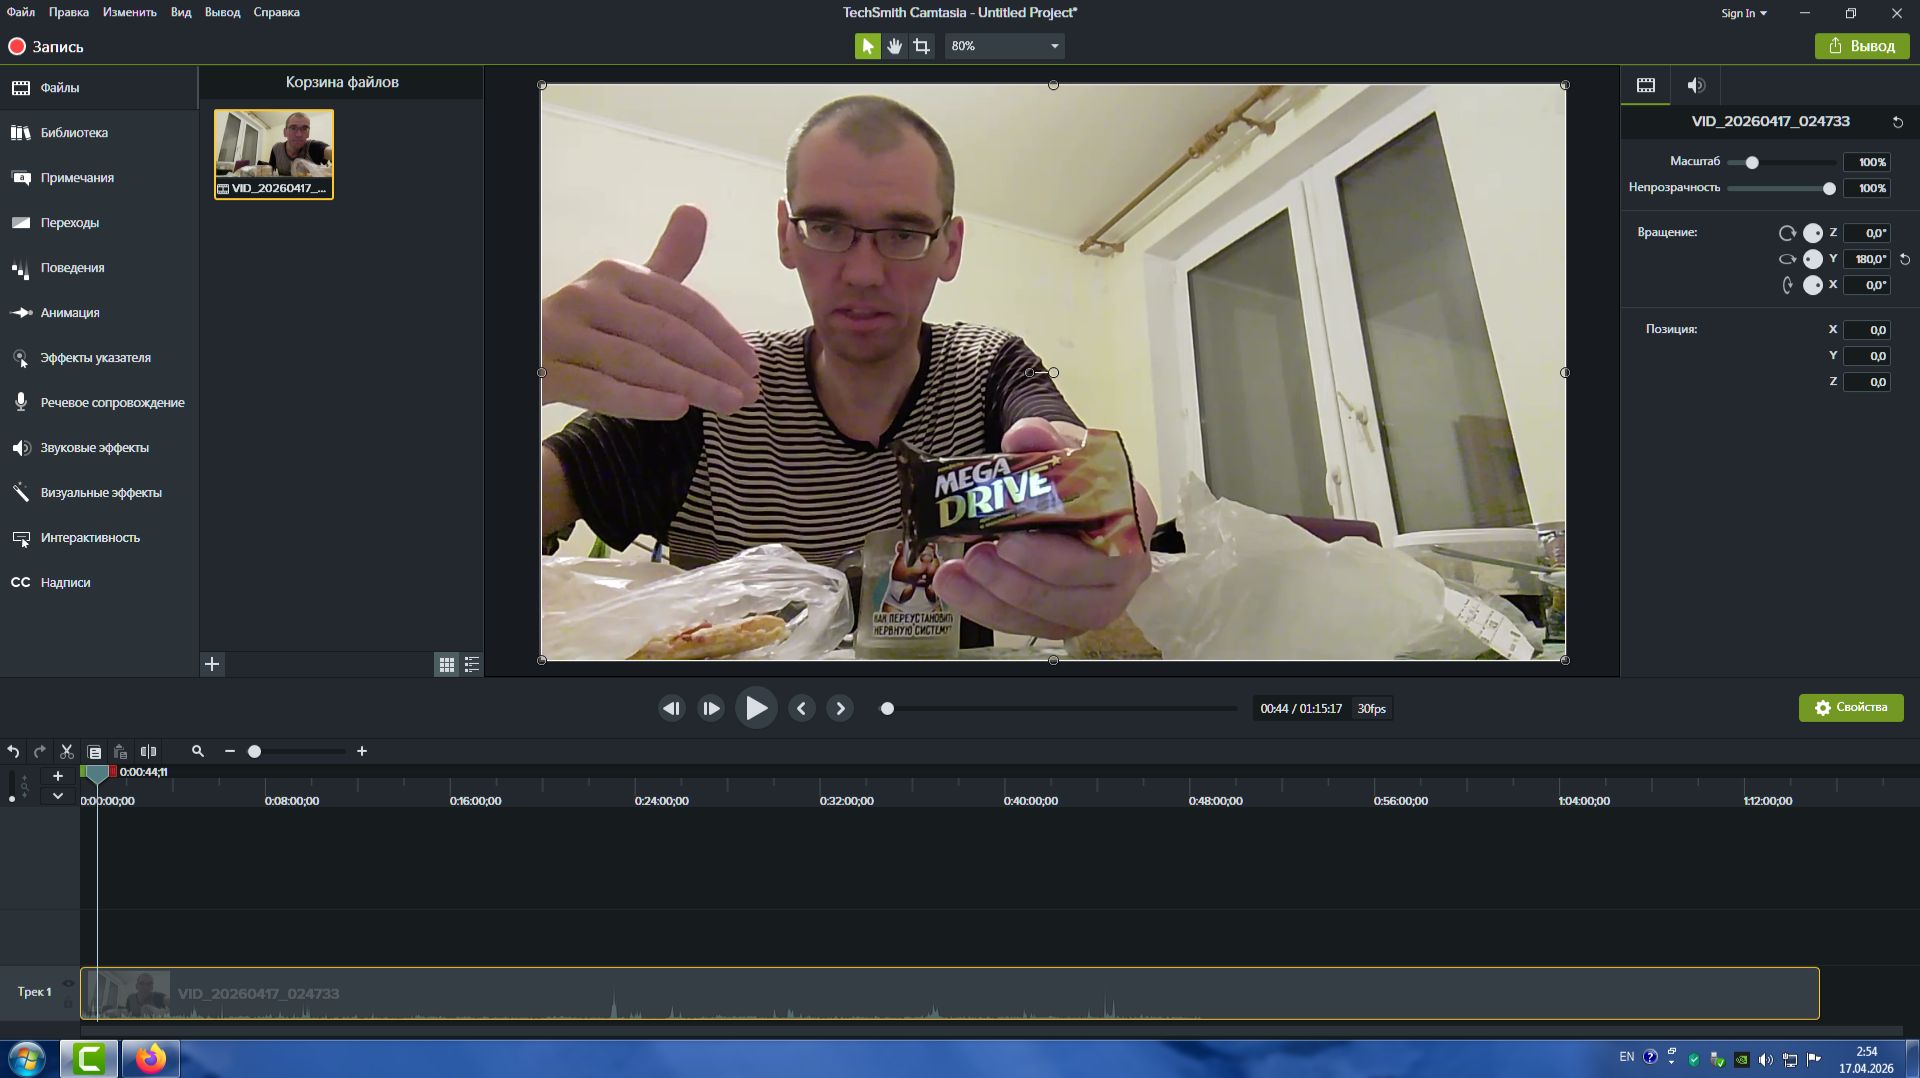Open the Изменить menu

[x=130, y=12]
